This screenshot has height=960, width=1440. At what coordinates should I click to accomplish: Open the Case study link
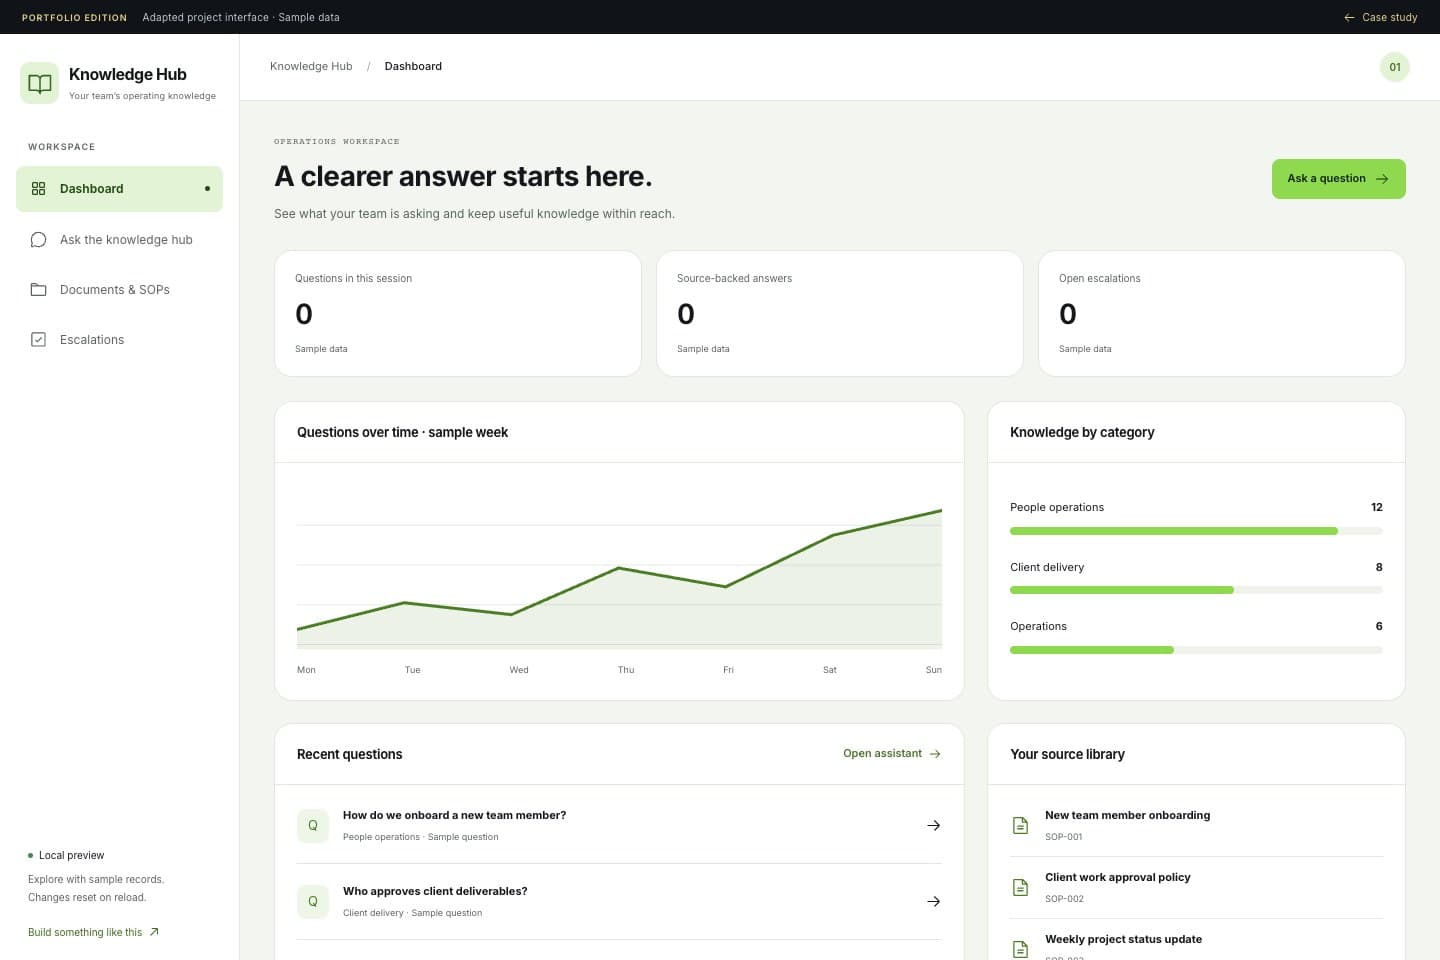[x=1380, y=17]
